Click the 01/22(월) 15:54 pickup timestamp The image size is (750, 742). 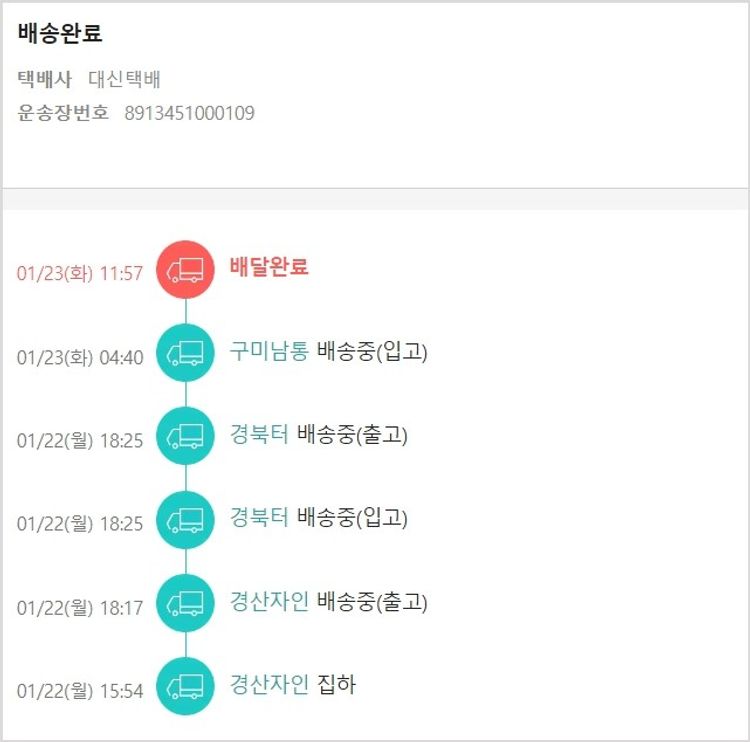(80, 691)
